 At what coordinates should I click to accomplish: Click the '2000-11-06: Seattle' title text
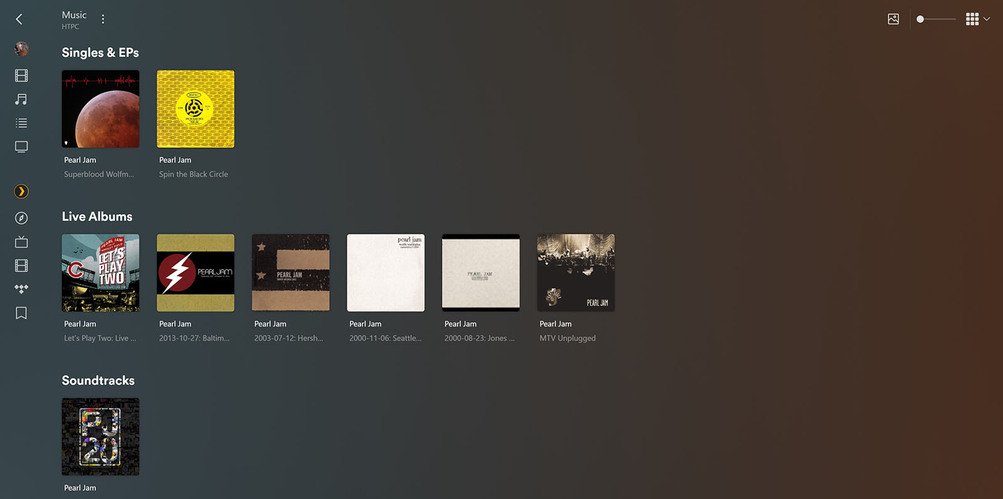(385, 338)
